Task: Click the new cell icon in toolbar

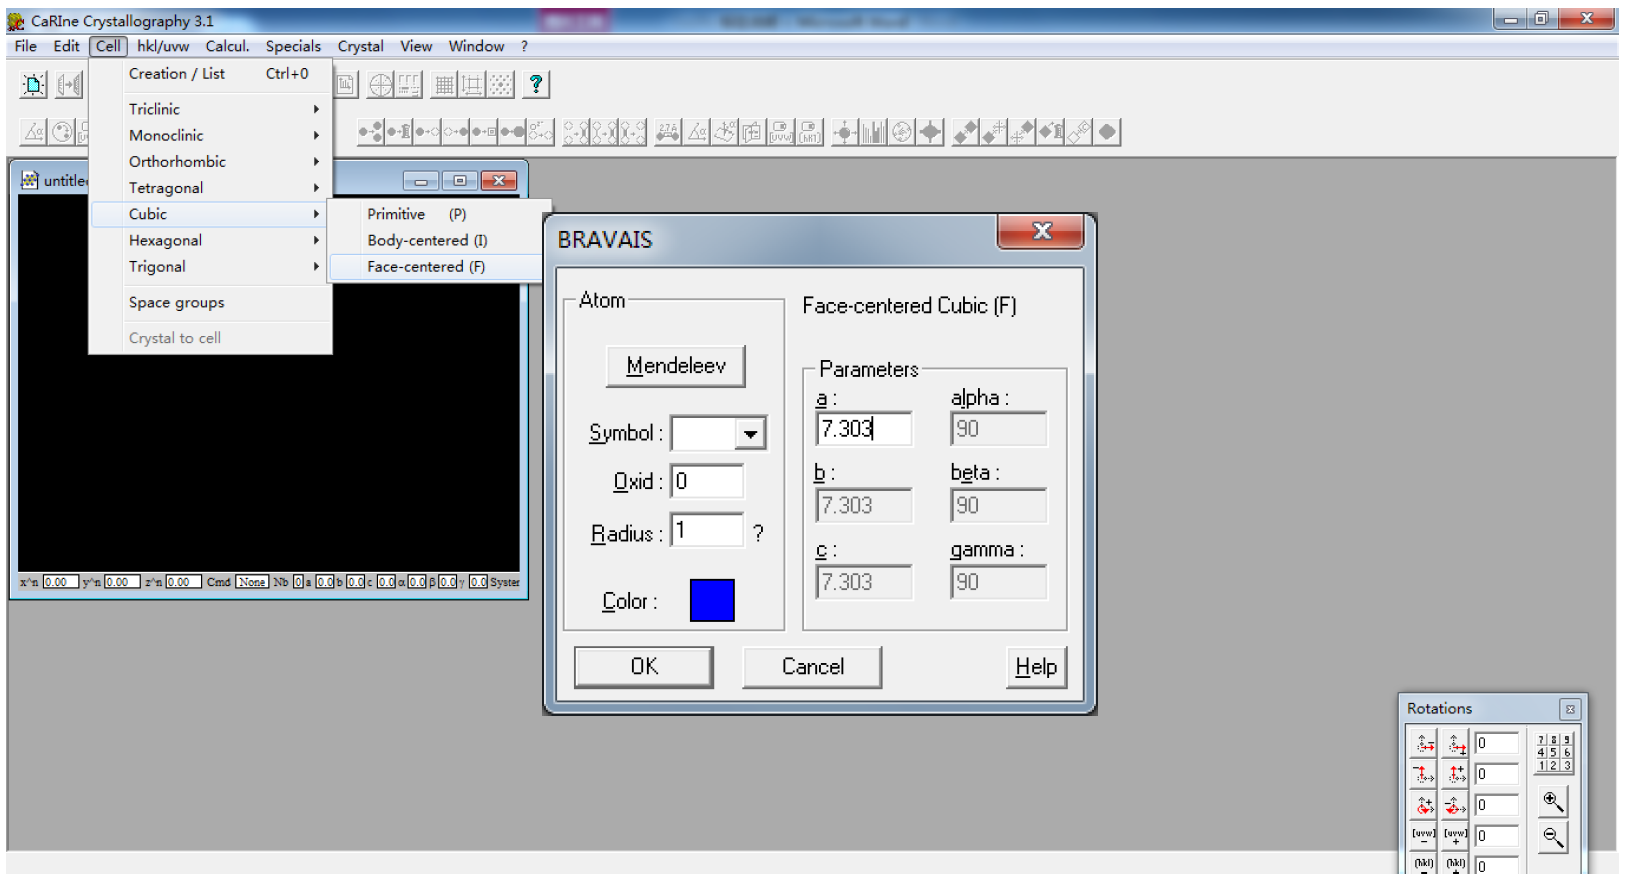Action: point(34,85)
